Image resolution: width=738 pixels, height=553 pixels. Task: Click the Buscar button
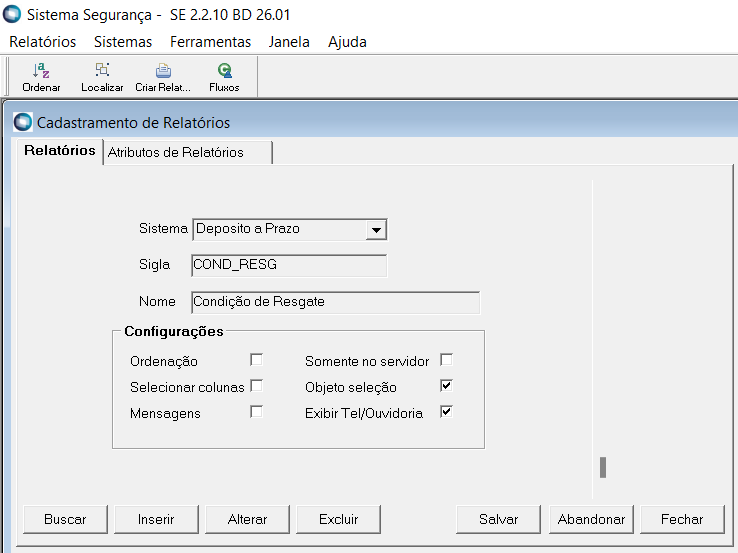point(65,519)
